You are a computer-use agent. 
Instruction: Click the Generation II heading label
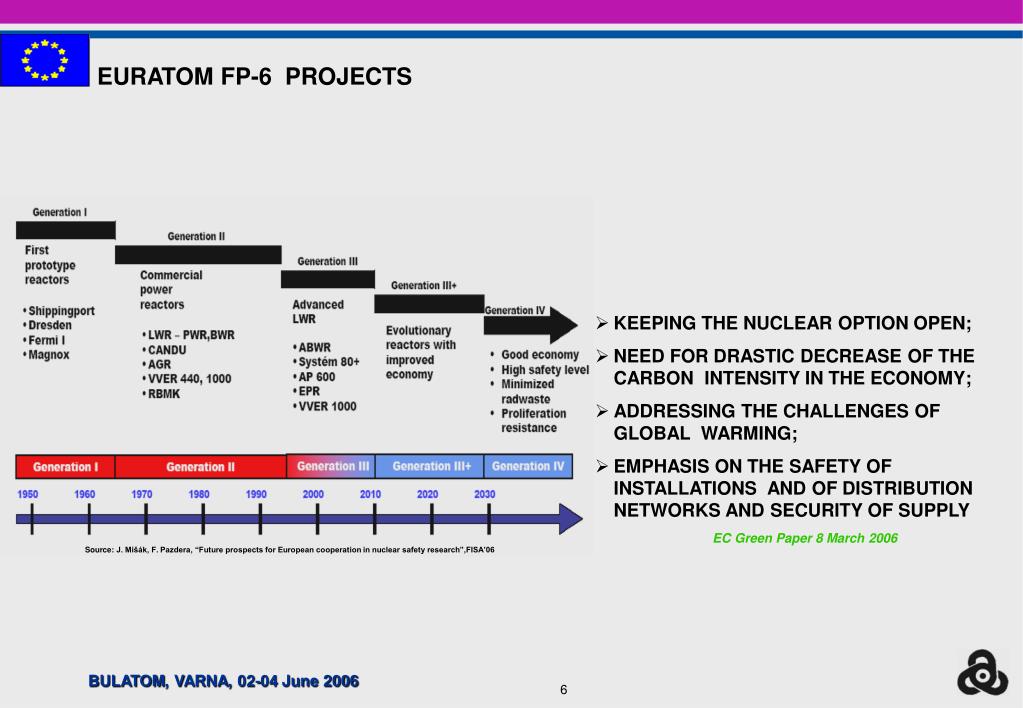(x=196, y=236)
